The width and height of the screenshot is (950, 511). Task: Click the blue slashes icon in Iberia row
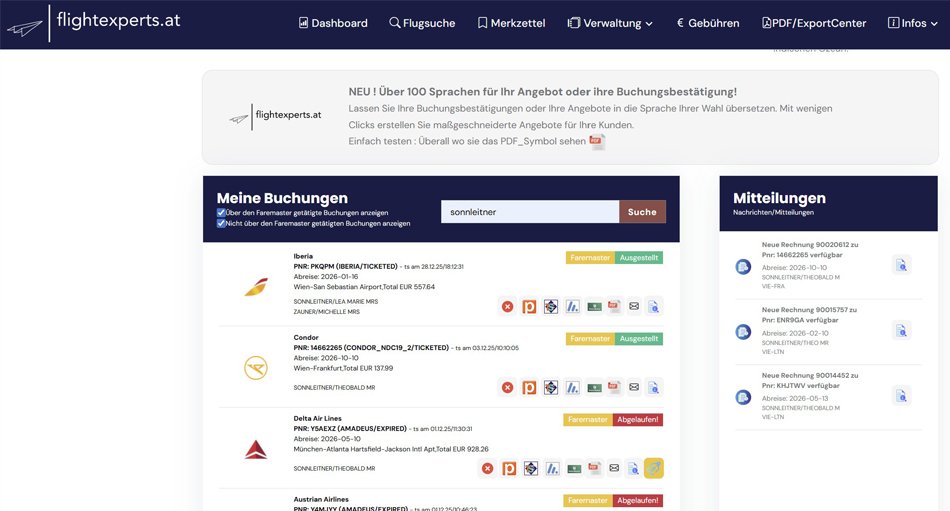pyautogui.click(x=573, y=306)
